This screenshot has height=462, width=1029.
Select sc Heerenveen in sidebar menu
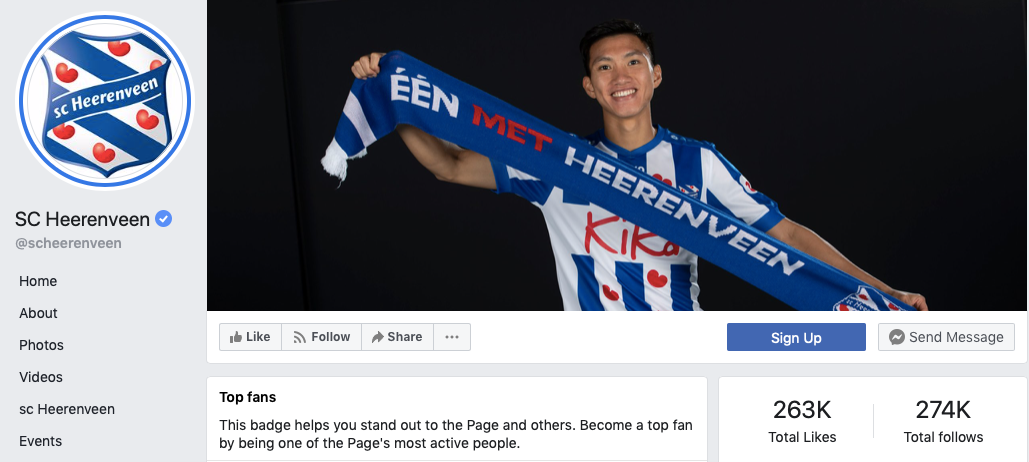pos(67,410)
